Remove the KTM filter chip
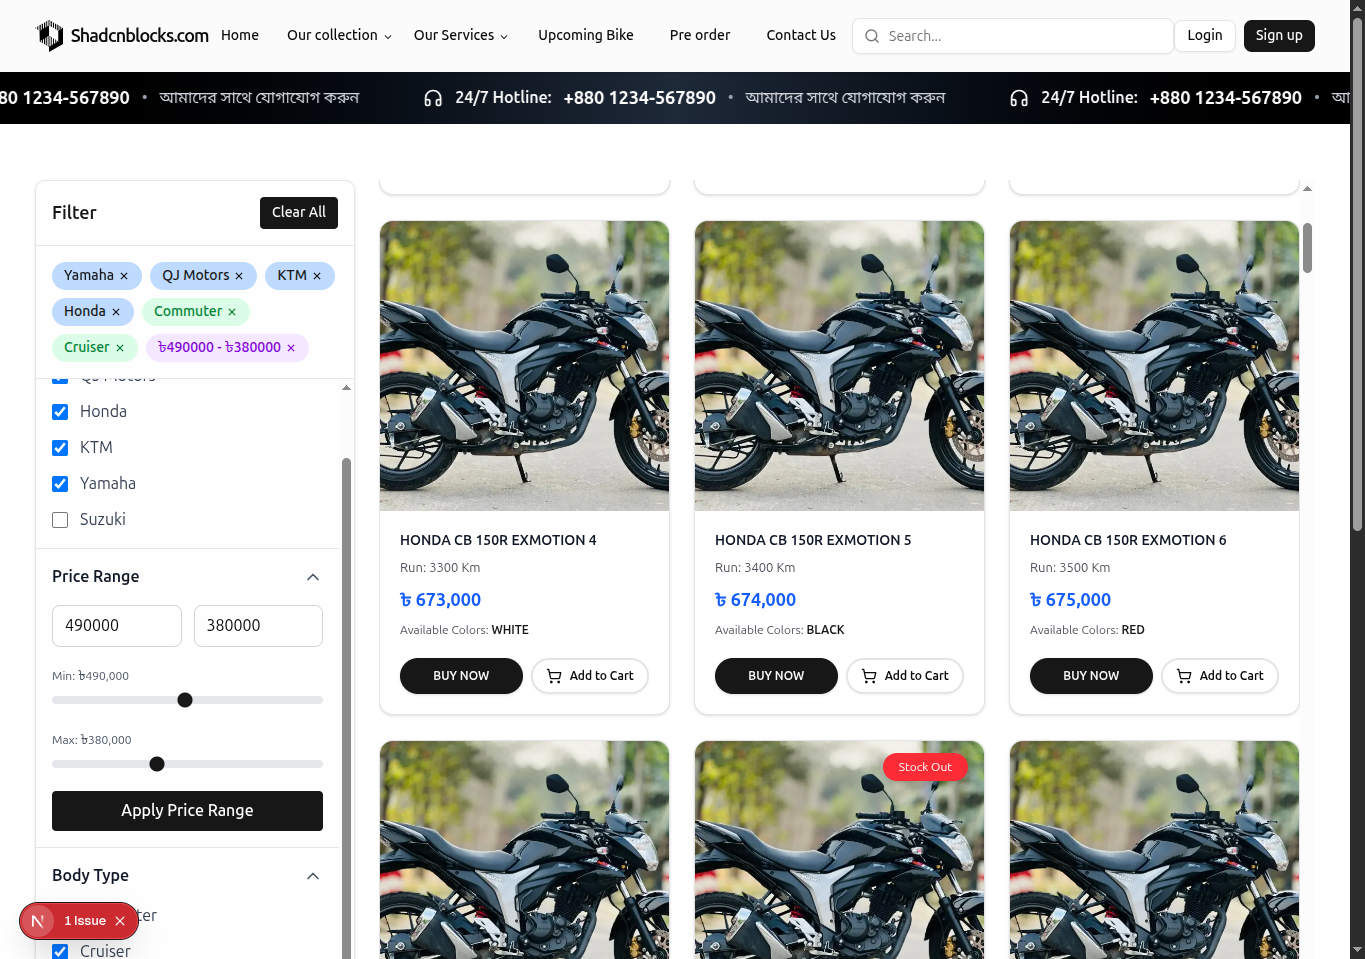1365x959 pixels. (317, 276)
